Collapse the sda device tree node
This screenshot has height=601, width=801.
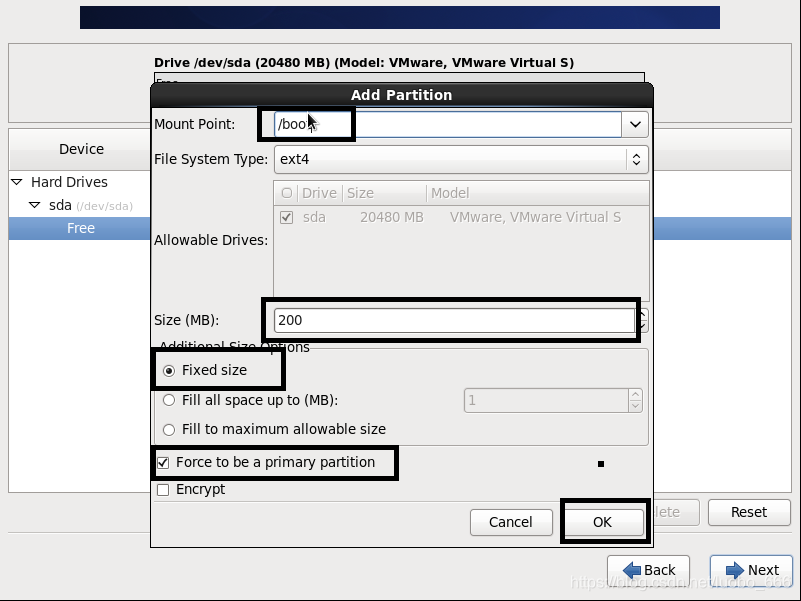click(x=34, y=205)
